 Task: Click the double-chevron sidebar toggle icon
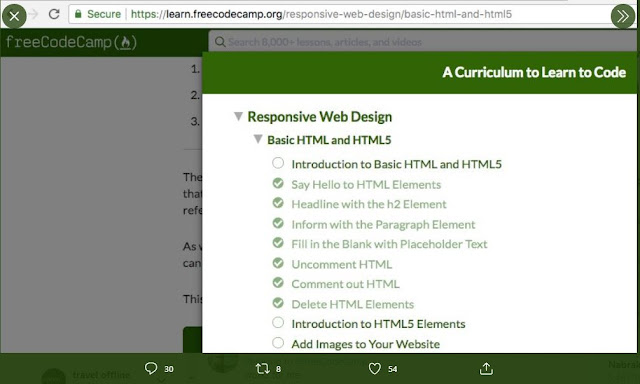(623, 16)
